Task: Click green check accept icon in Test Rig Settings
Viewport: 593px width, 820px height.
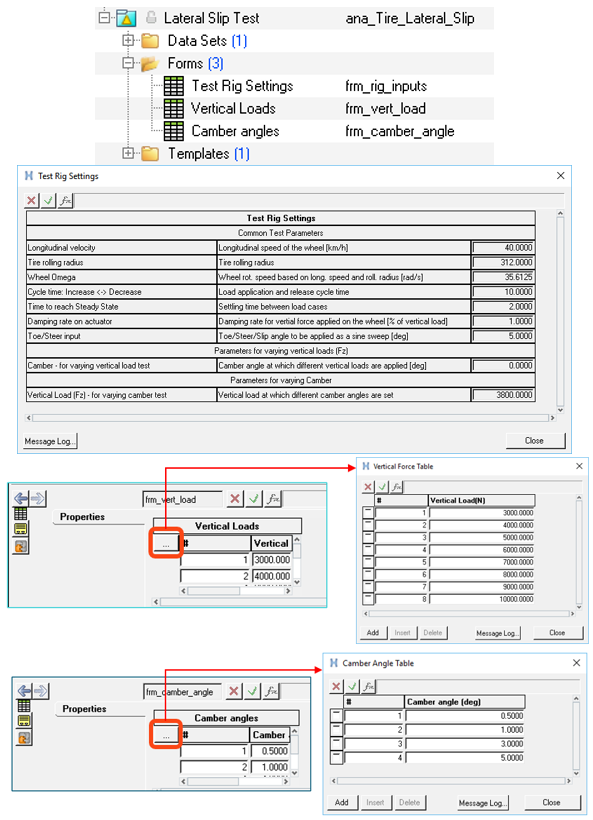Action: tap(49, 200)
